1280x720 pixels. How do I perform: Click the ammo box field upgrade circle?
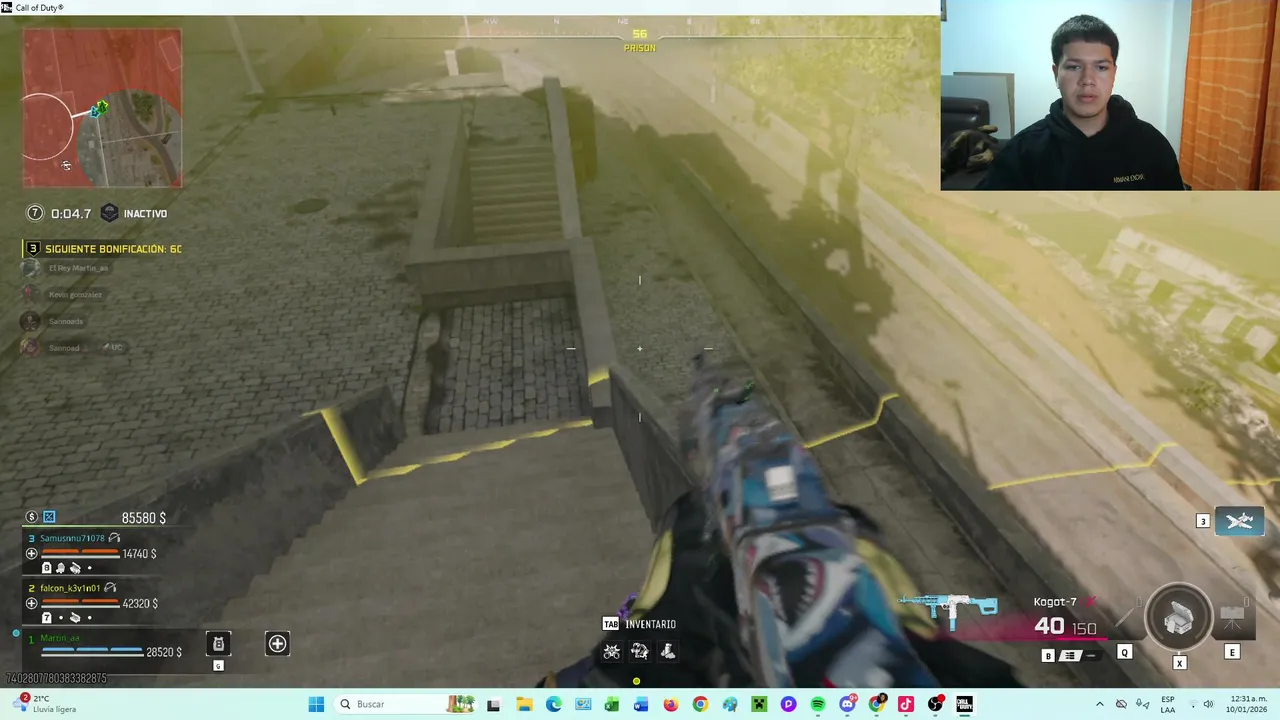coord(1179,618)
